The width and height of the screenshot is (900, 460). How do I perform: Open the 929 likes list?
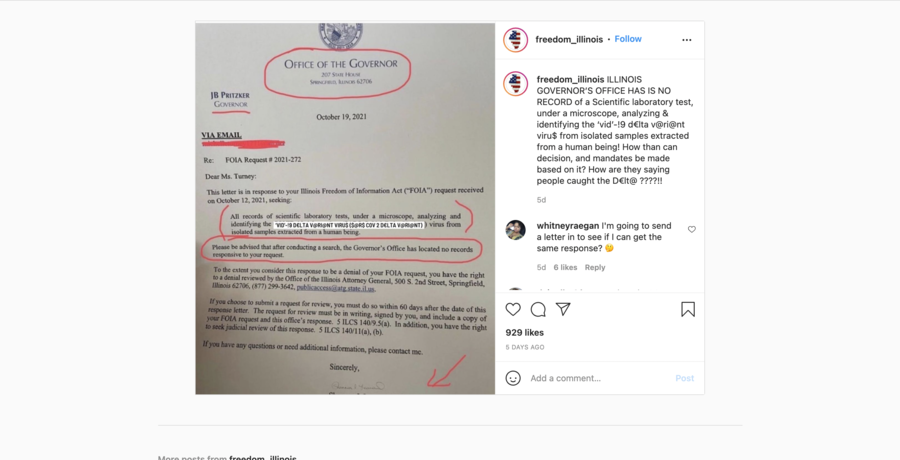click(x=525, y=333)
